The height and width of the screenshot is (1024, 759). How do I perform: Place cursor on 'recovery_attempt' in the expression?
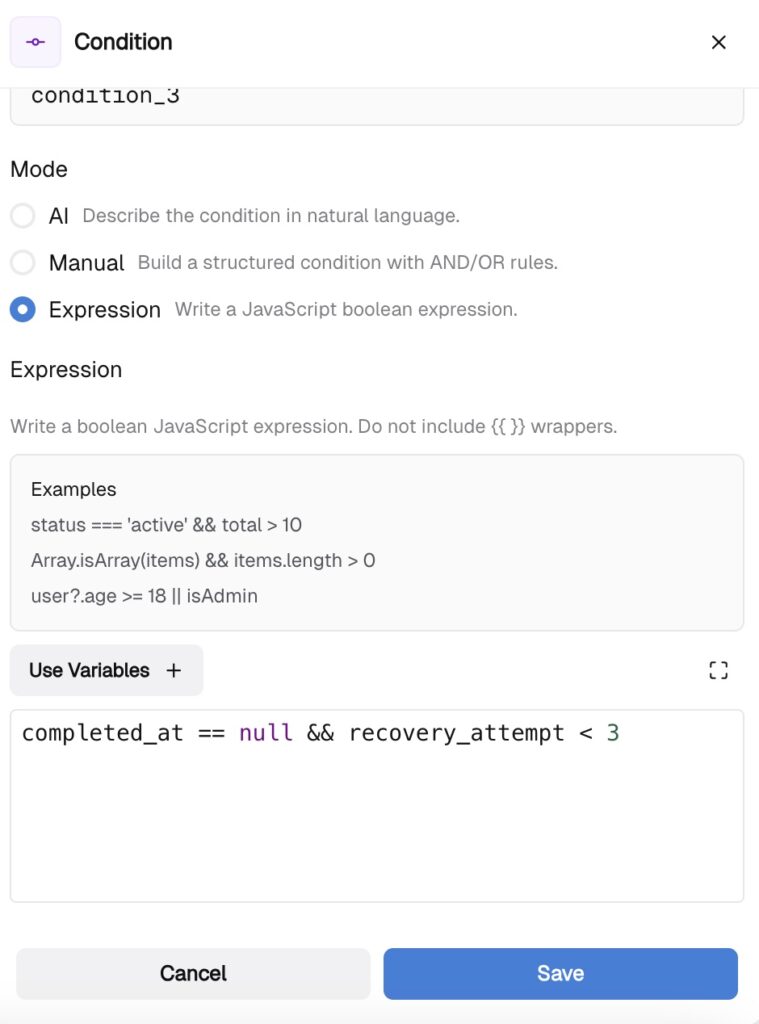point(456,733)
